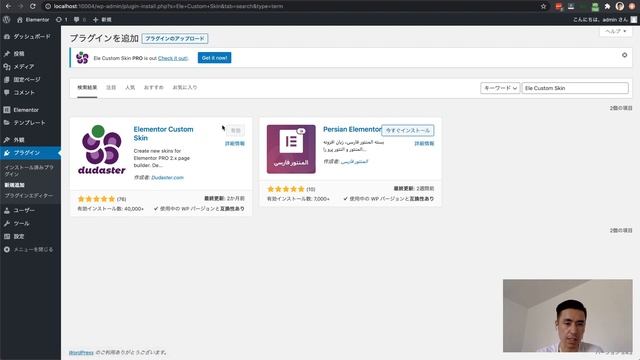Open the ユーザー users menu

pos(20,210)
